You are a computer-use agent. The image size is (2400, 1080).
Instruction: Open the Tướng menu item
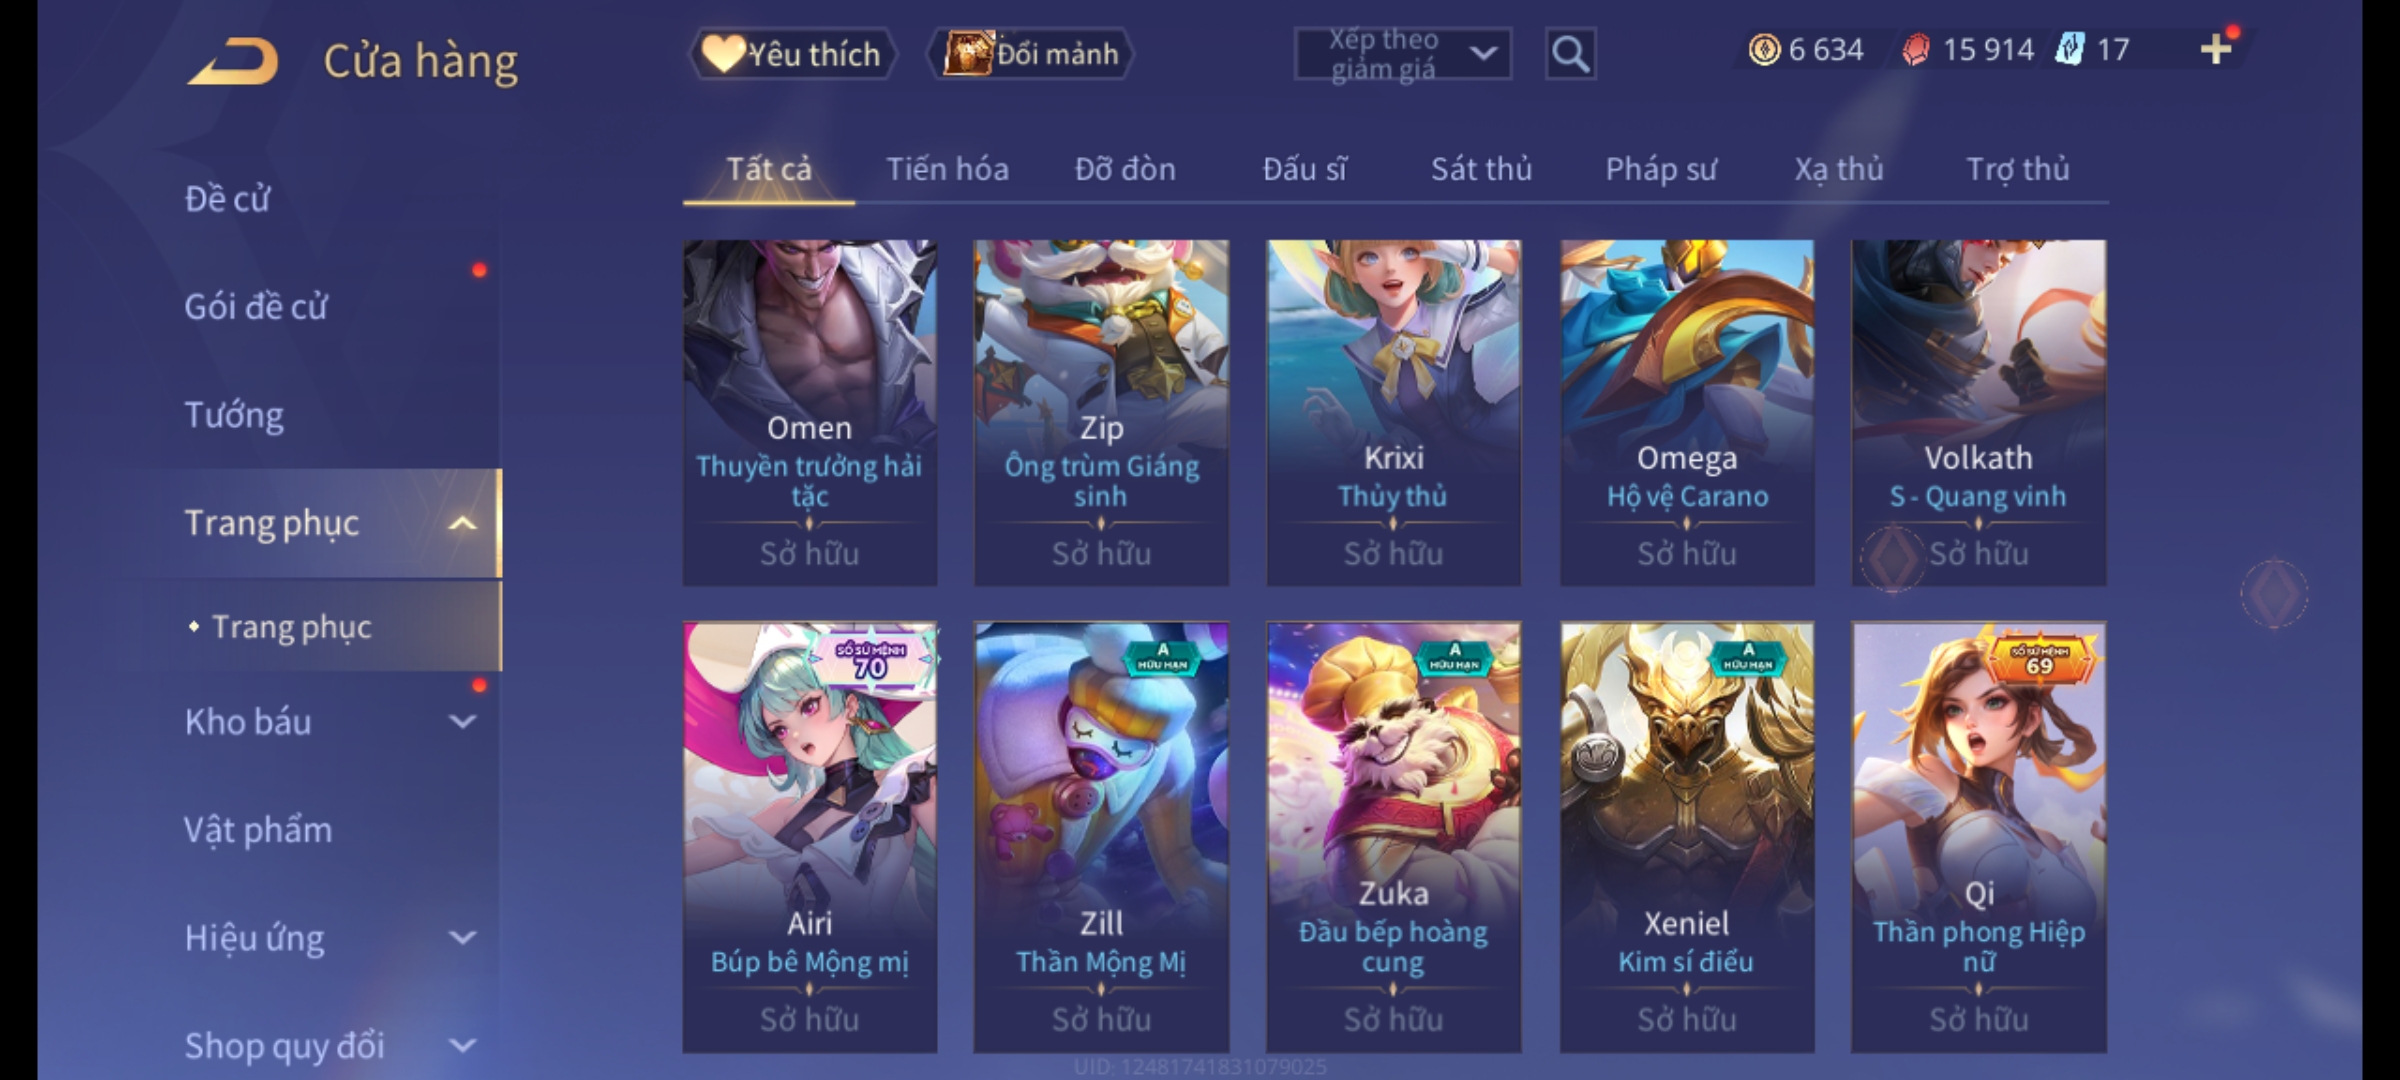tap(234, 414)
